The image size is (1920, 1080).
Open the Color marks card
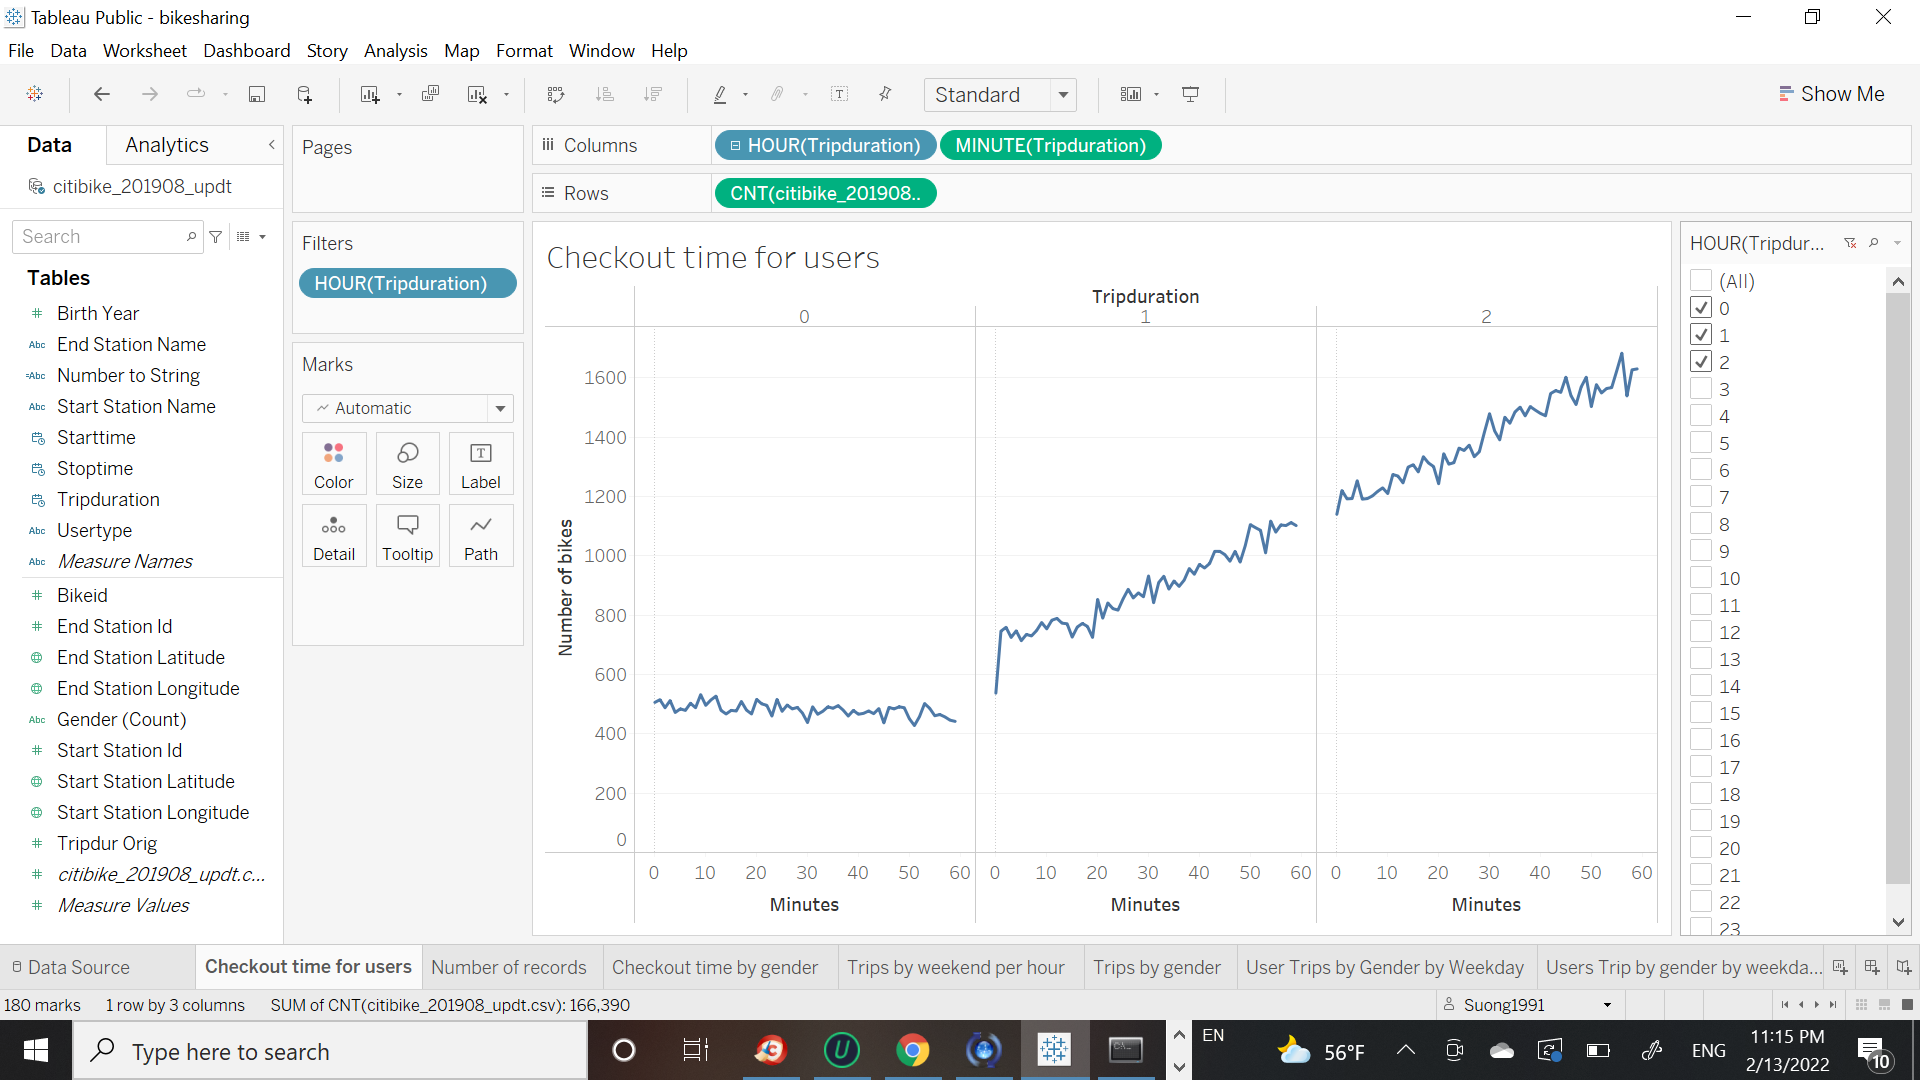(333, 464)
